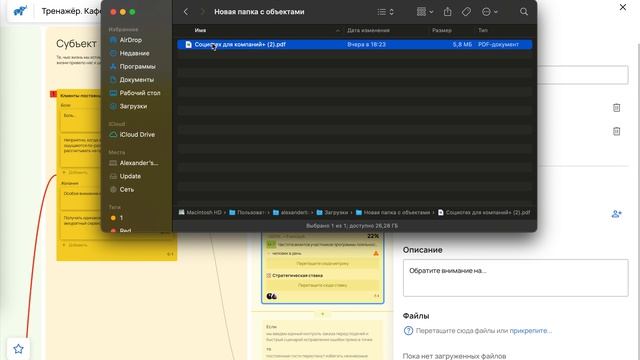Sort files by the Тип column header
Screen dimensions: 640x360
tap(483, 30)
